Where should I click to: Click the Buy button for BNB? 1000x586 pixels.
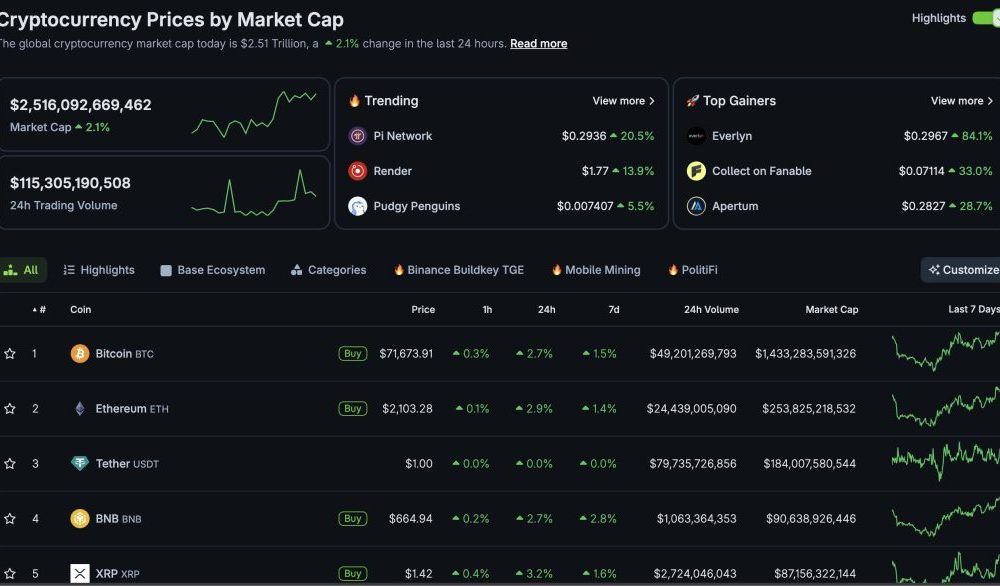pos(352,518)
